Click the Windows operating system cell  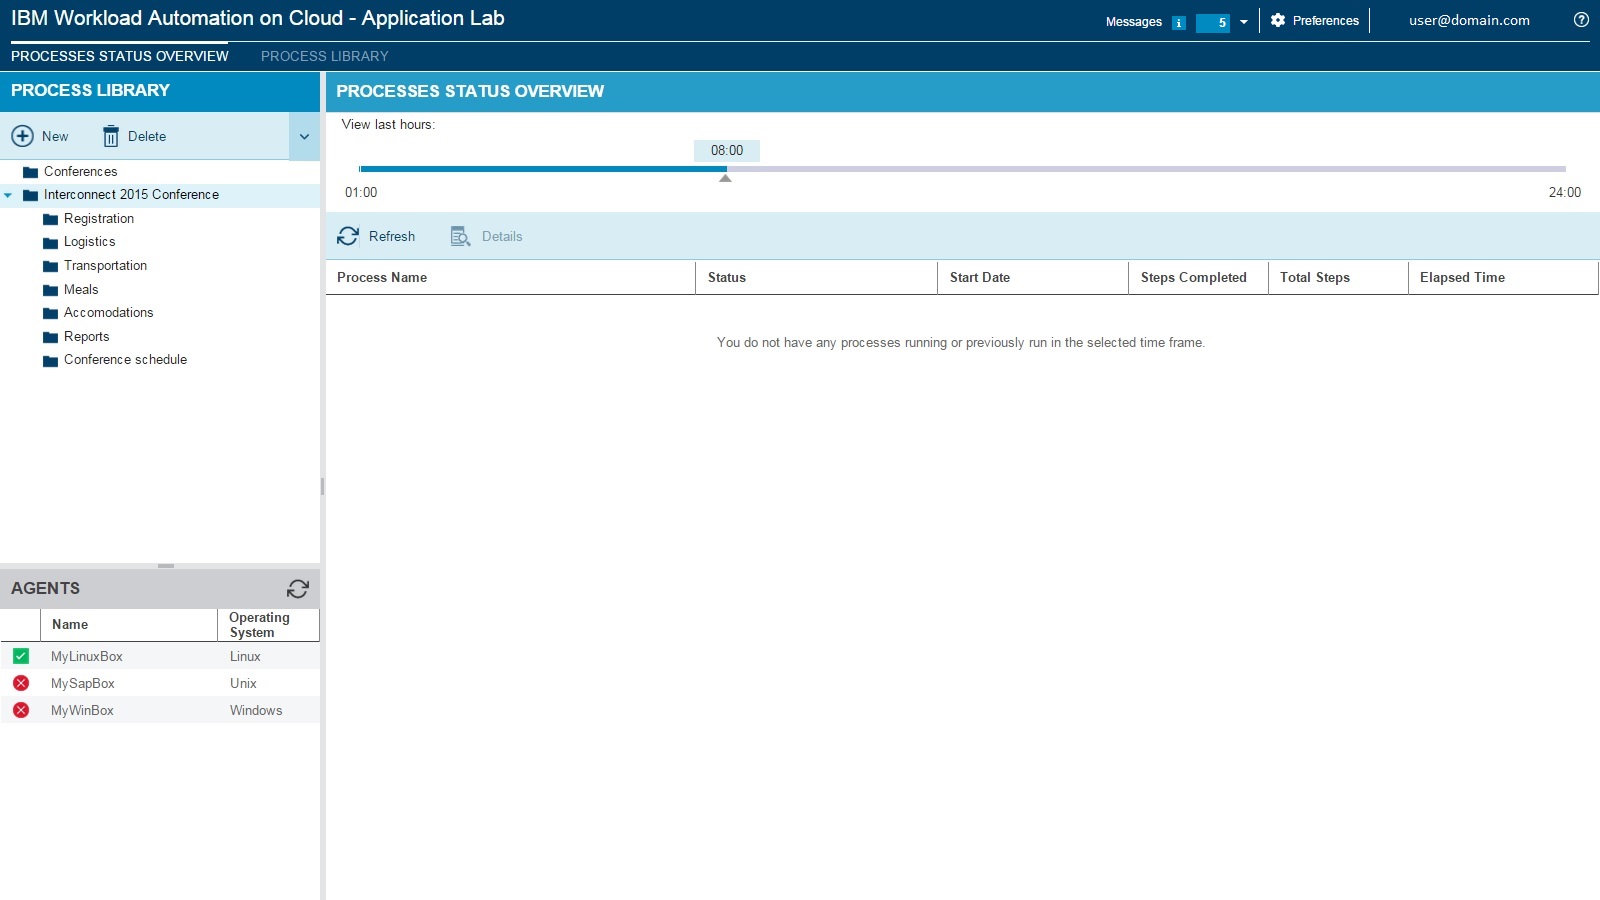pyautogui.click(x=256, y=710)
